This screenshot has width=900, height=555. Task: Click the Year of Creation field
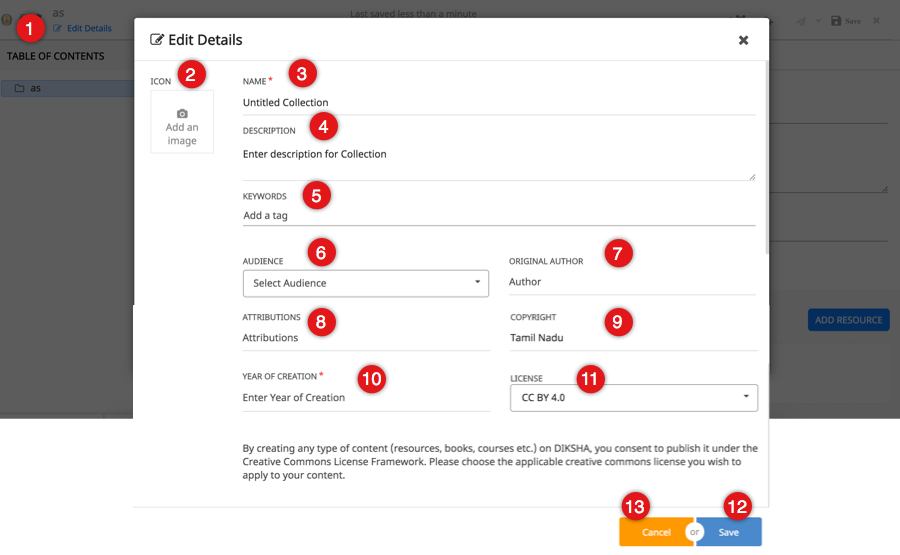[364, 397]
